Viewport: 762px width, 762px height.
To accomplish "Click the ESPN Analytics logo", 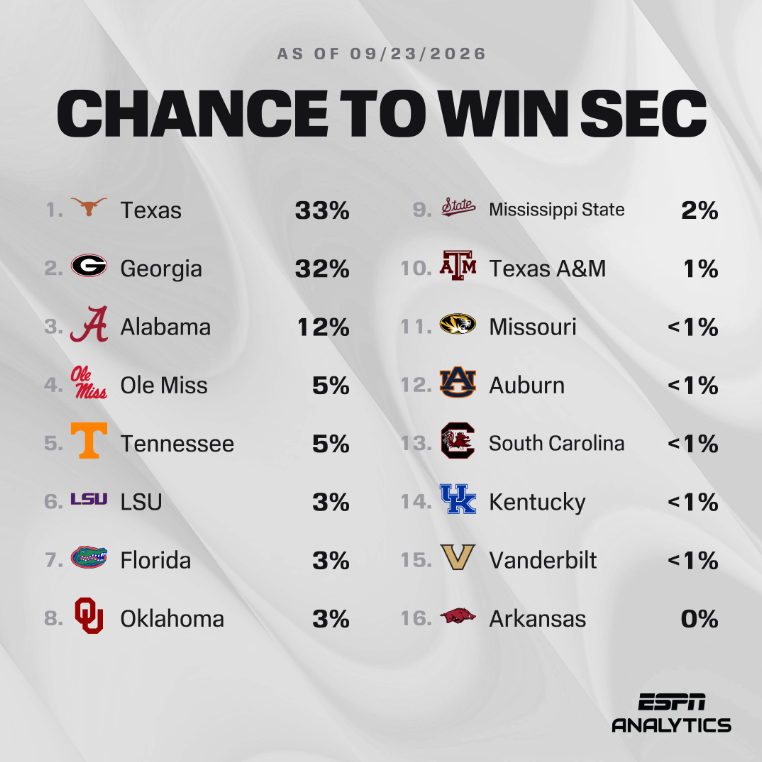I will (672, 713).
